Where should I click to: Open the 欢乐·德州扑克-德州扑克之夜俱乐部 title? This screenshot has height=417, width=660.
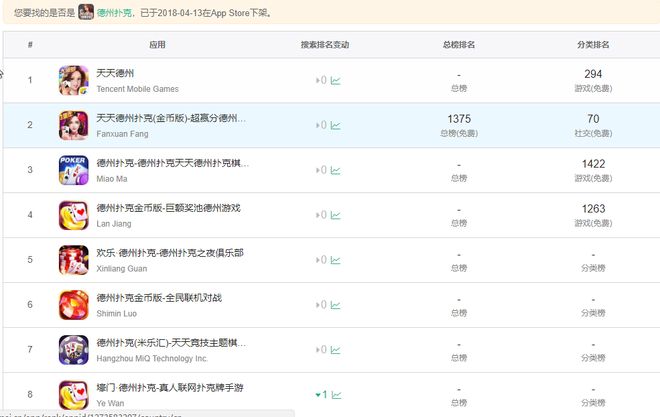pyautogui.click(x=170, y=253)
